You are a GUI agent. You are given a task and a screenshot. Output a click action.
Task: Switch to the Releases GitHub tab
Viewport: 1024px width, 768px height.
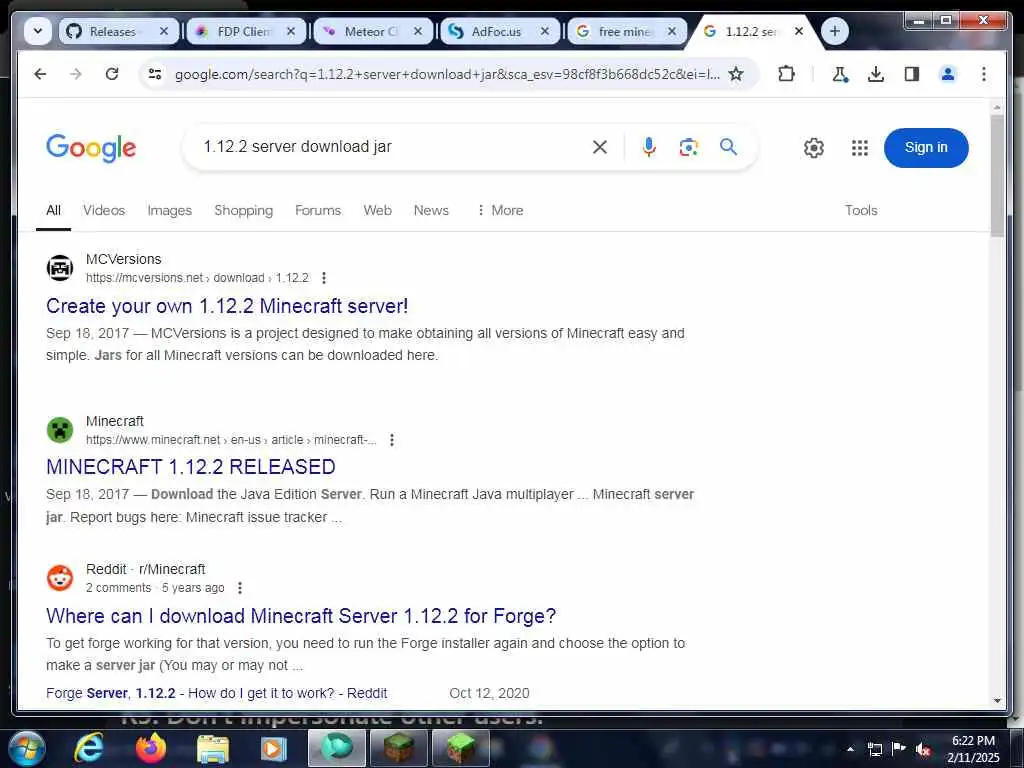tap(118, 31)
